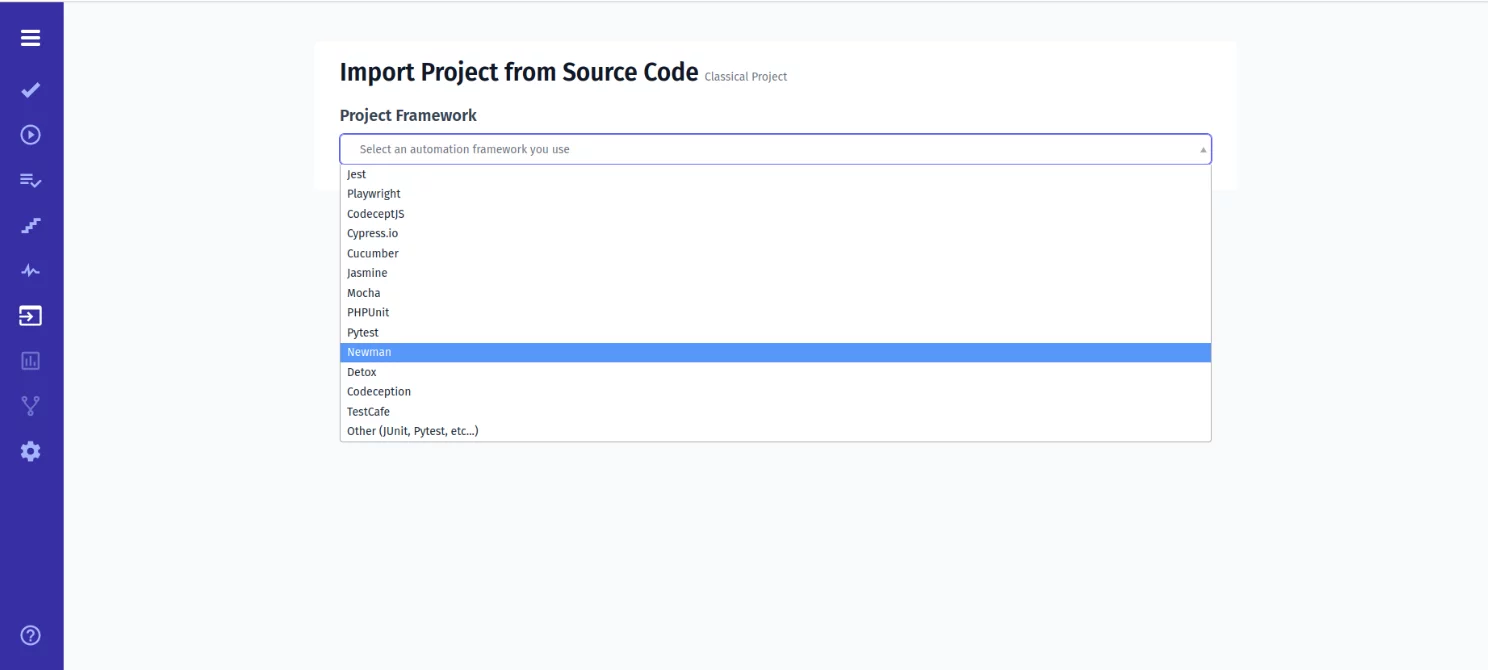Open the Settings gear icon

tap(30, 451)
